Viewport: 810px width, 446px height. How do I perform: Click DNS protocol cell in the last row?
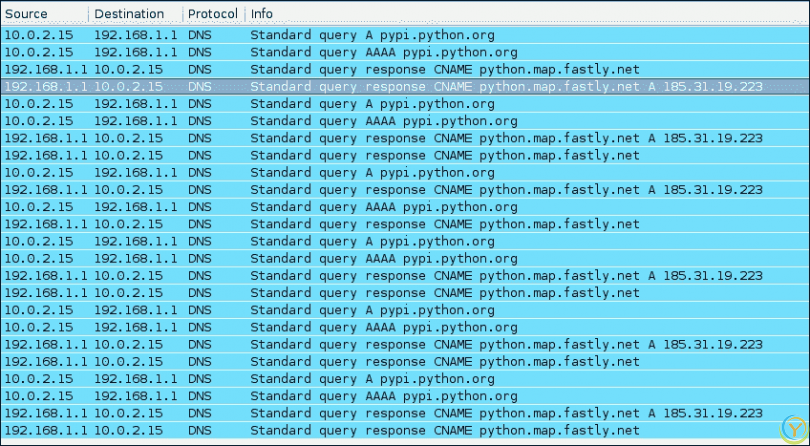coord(199,431)
